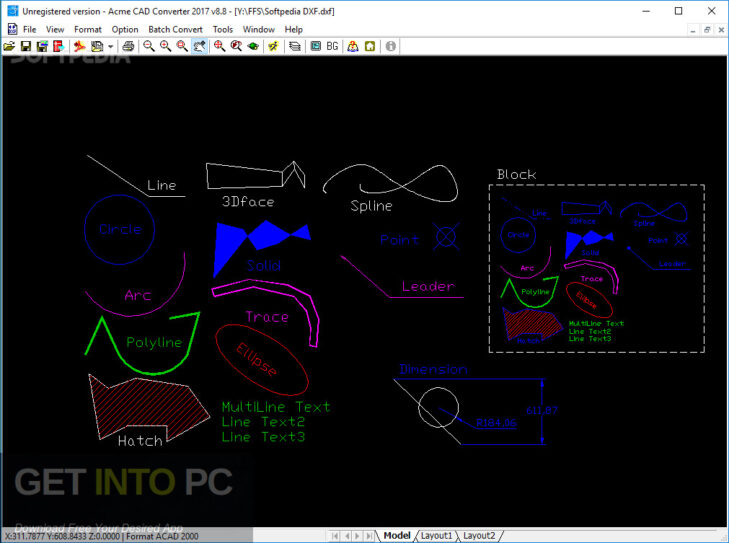Click the 'MultiLine Text' green label in the drawing
This screenshot has height=543, width=729.
point(276,407)
